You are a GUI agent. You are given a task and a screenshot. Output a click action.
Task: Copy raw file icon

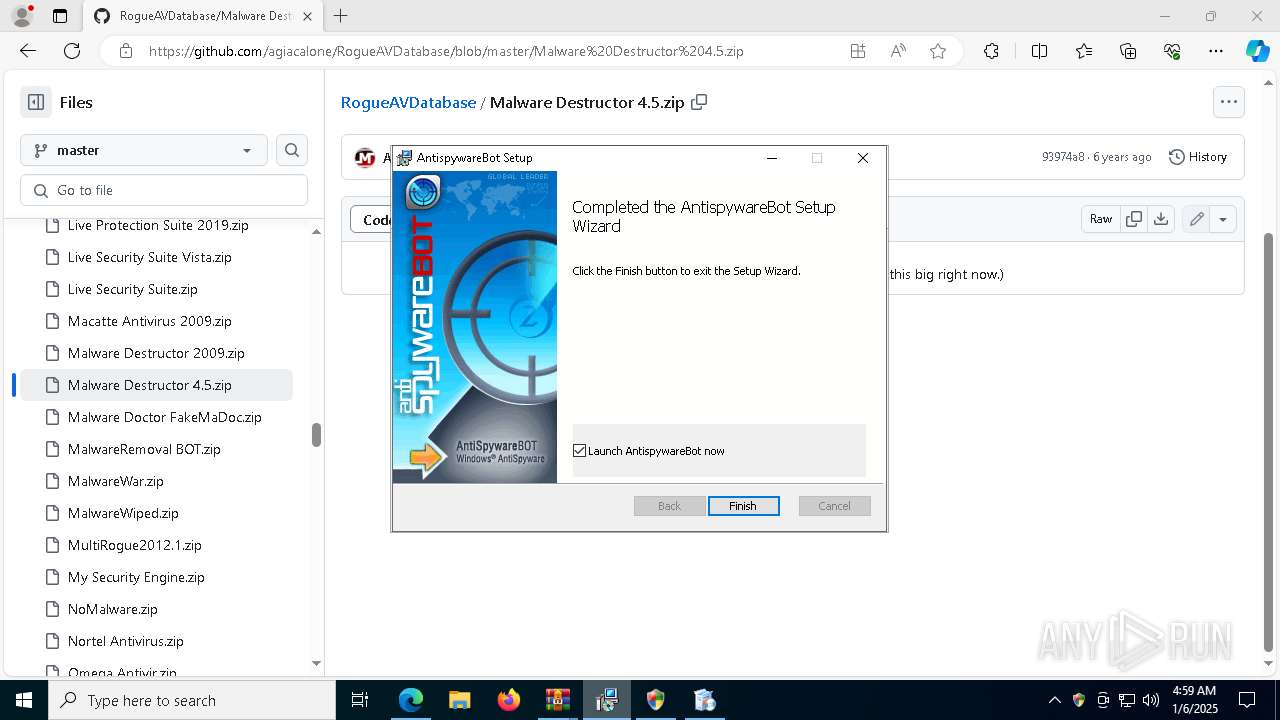[1134, 219]
